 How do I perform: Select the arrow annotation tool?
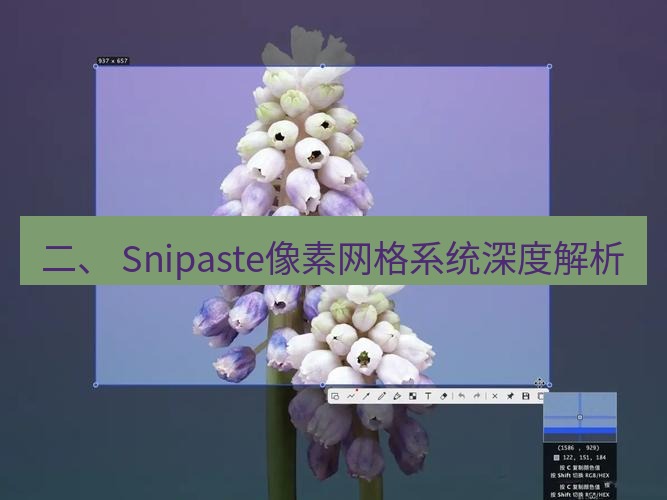click(366, 396)
